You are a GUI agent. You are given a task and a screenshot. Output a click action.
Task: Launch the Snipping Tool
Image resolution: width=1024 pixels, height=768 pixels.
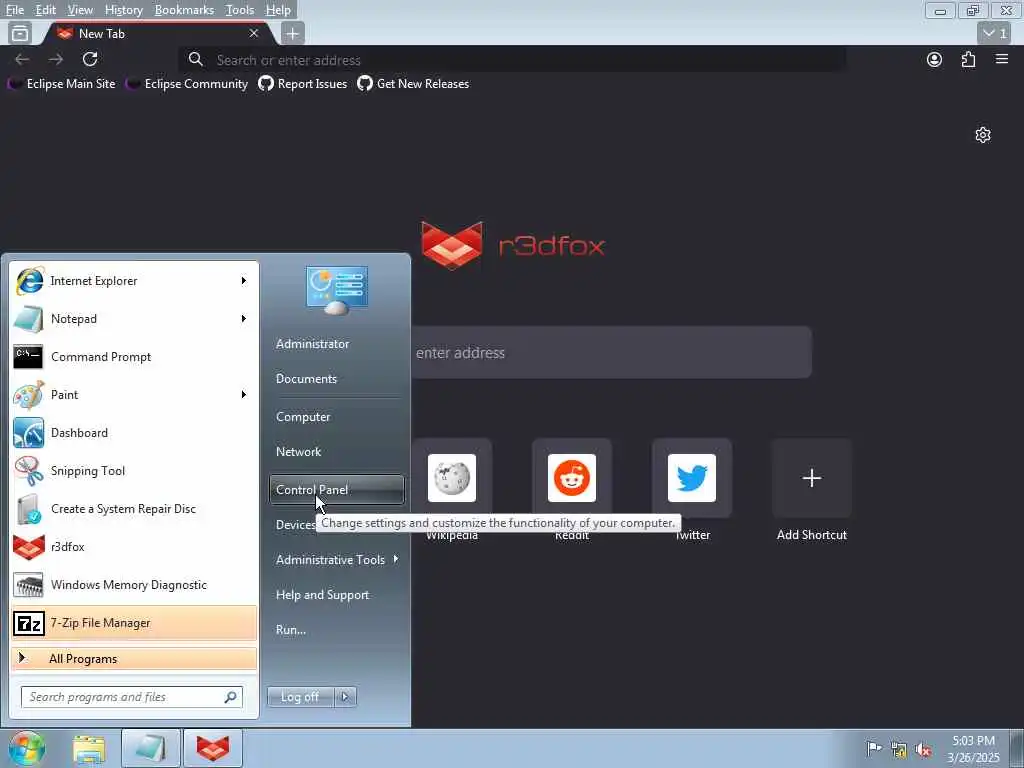[x=134, y=471]
